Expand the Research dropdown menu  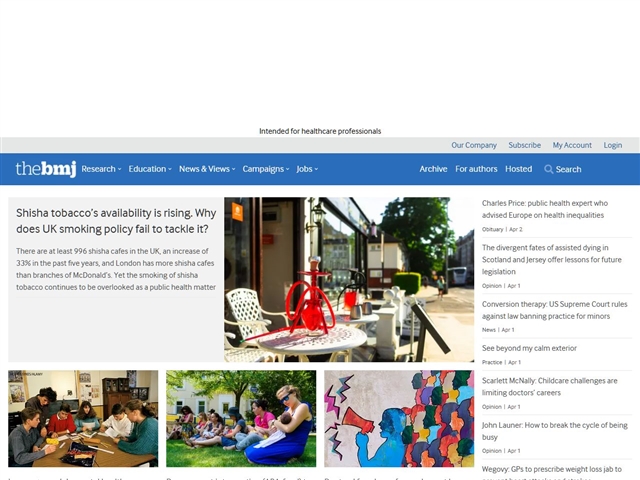coord(101,169)
